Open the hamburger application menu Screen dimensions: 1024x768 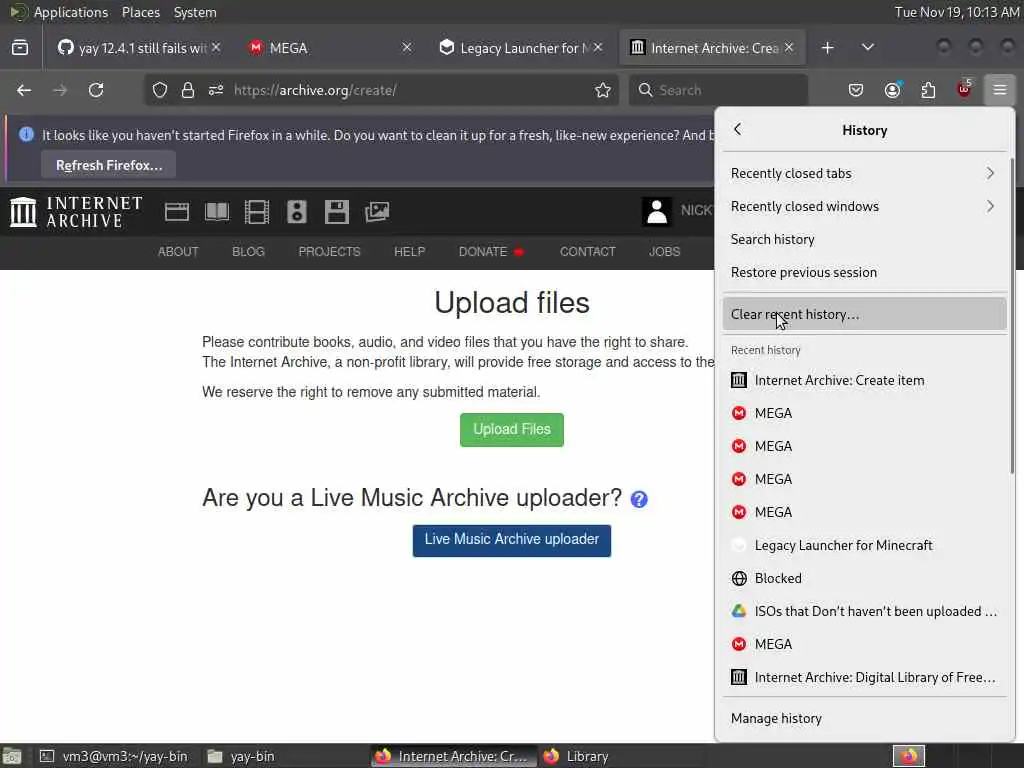click(1000, 90)
